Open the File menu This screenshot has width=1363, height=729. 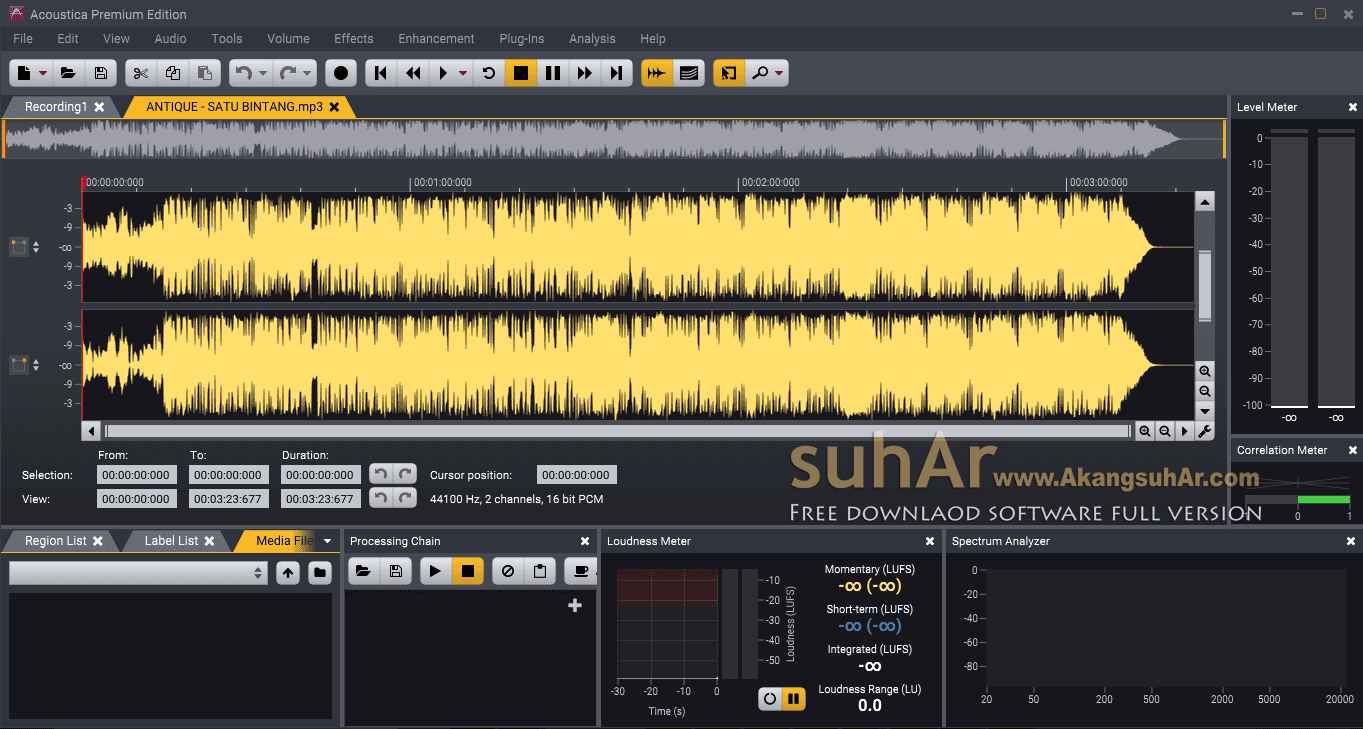pyautogui.click(x=23, y=38)
